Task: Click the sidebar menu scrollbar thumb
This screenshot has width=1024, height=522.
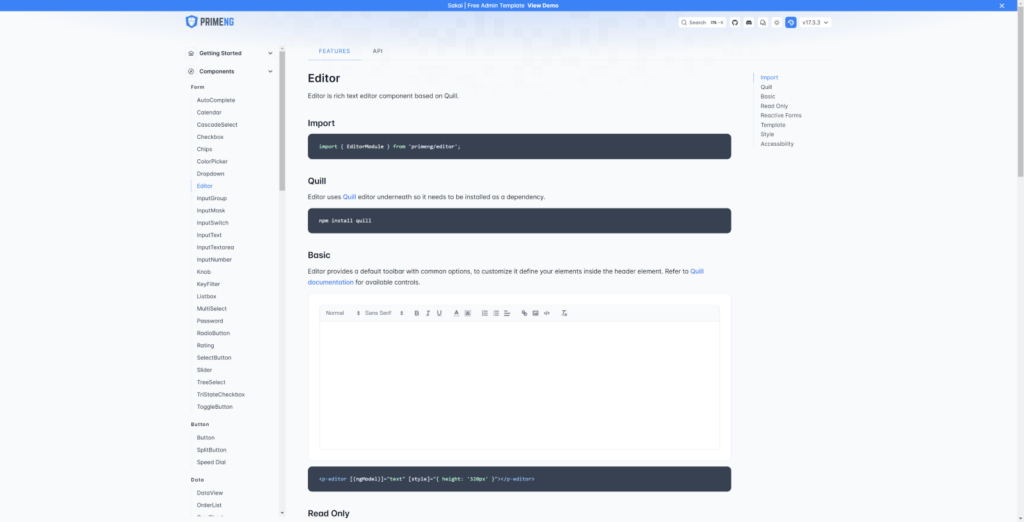Action: 282,121
